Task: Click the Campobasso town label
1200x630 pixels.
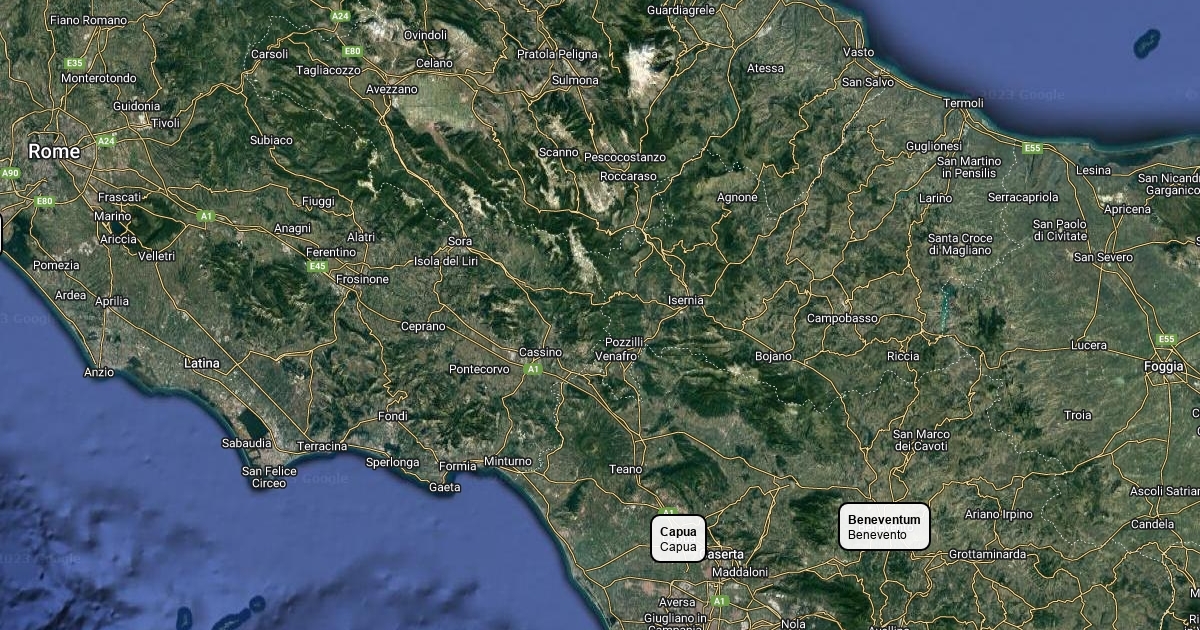Action: point(842,318)
